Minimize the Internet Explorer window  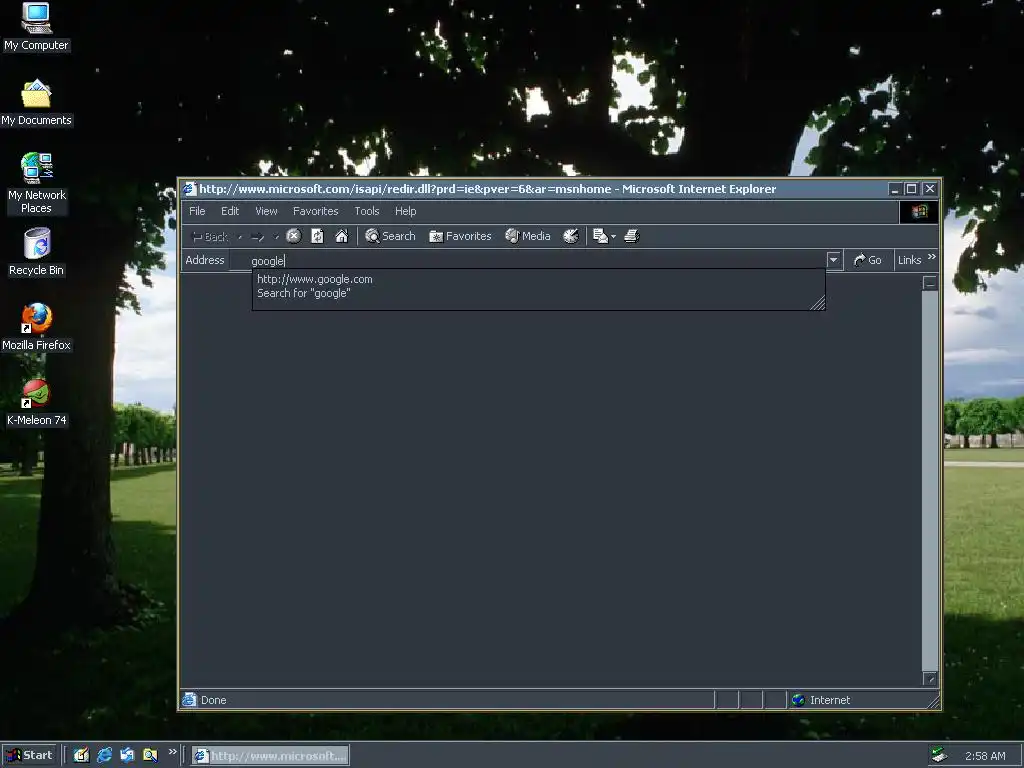coord(895,189)
